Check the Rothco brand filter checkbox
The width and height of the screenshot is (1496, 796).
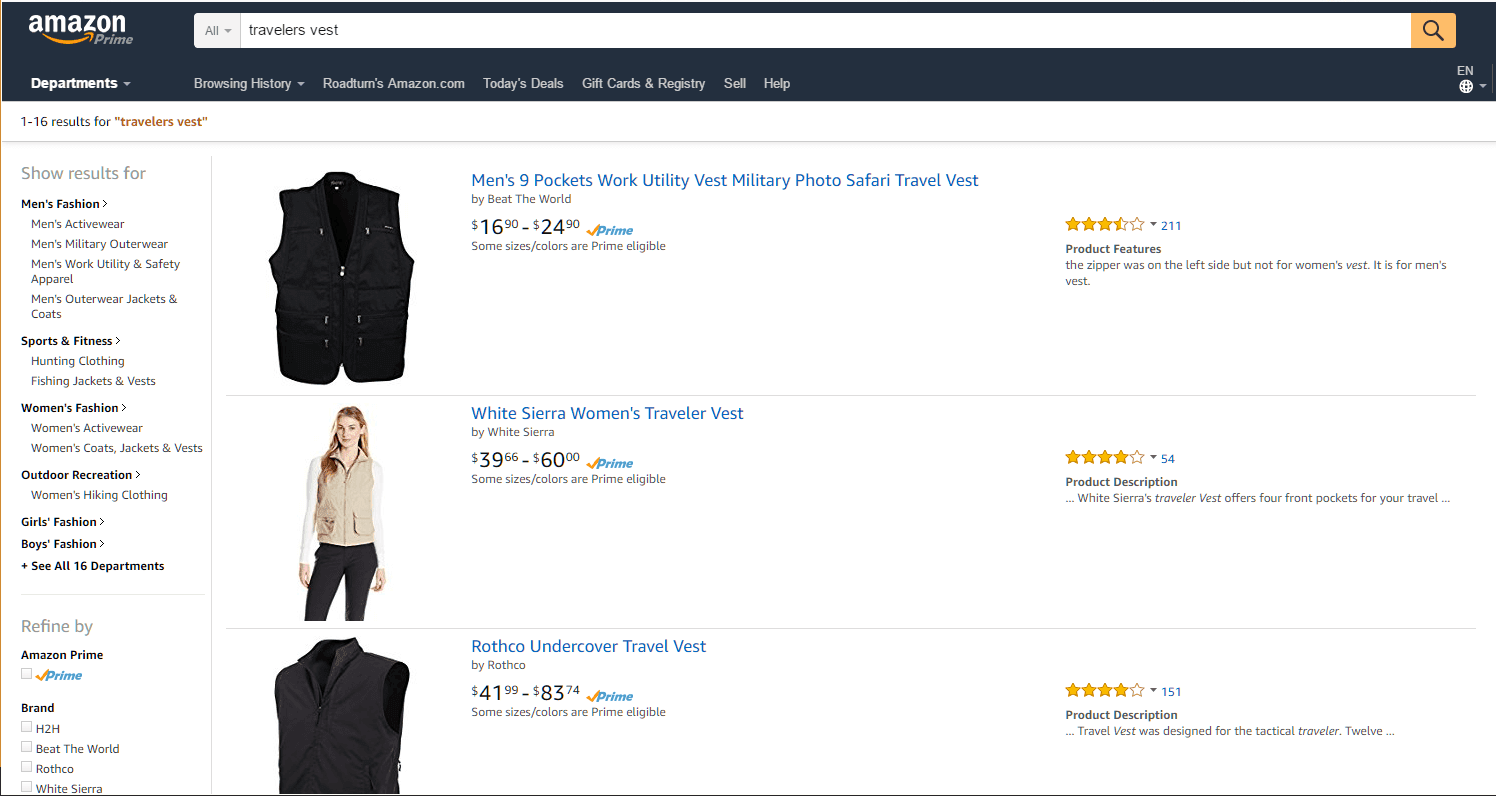tap(26, 767)
